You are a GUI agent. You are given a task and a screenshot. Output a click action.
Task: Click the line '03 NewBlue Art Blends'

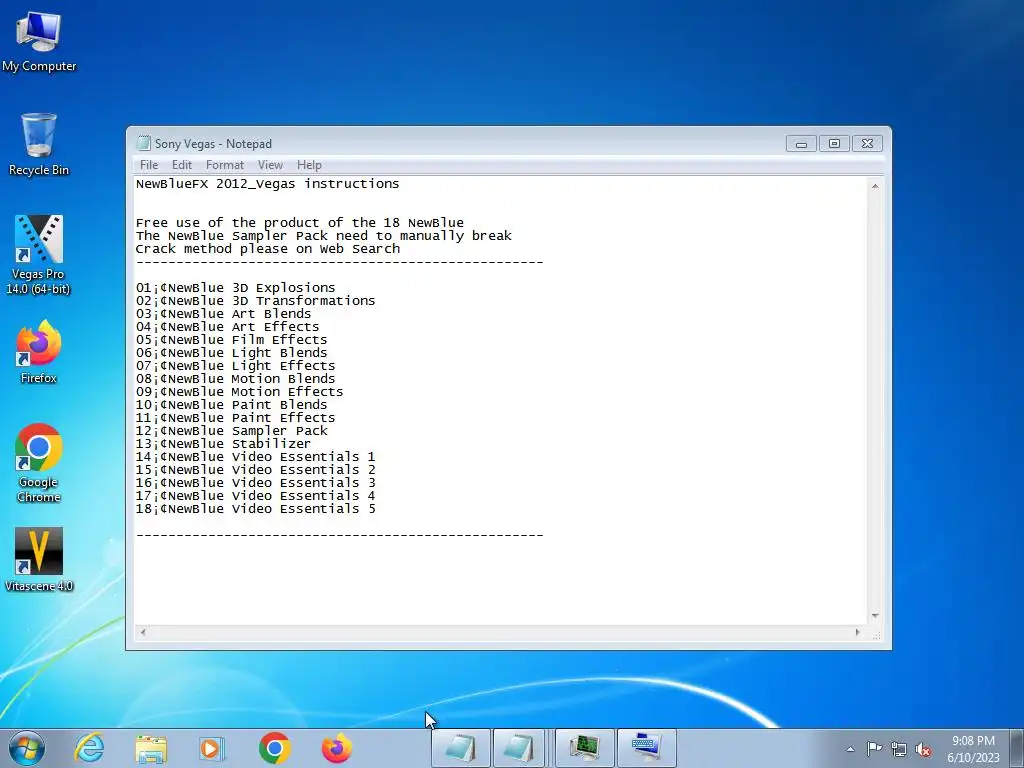coord(223,314)
